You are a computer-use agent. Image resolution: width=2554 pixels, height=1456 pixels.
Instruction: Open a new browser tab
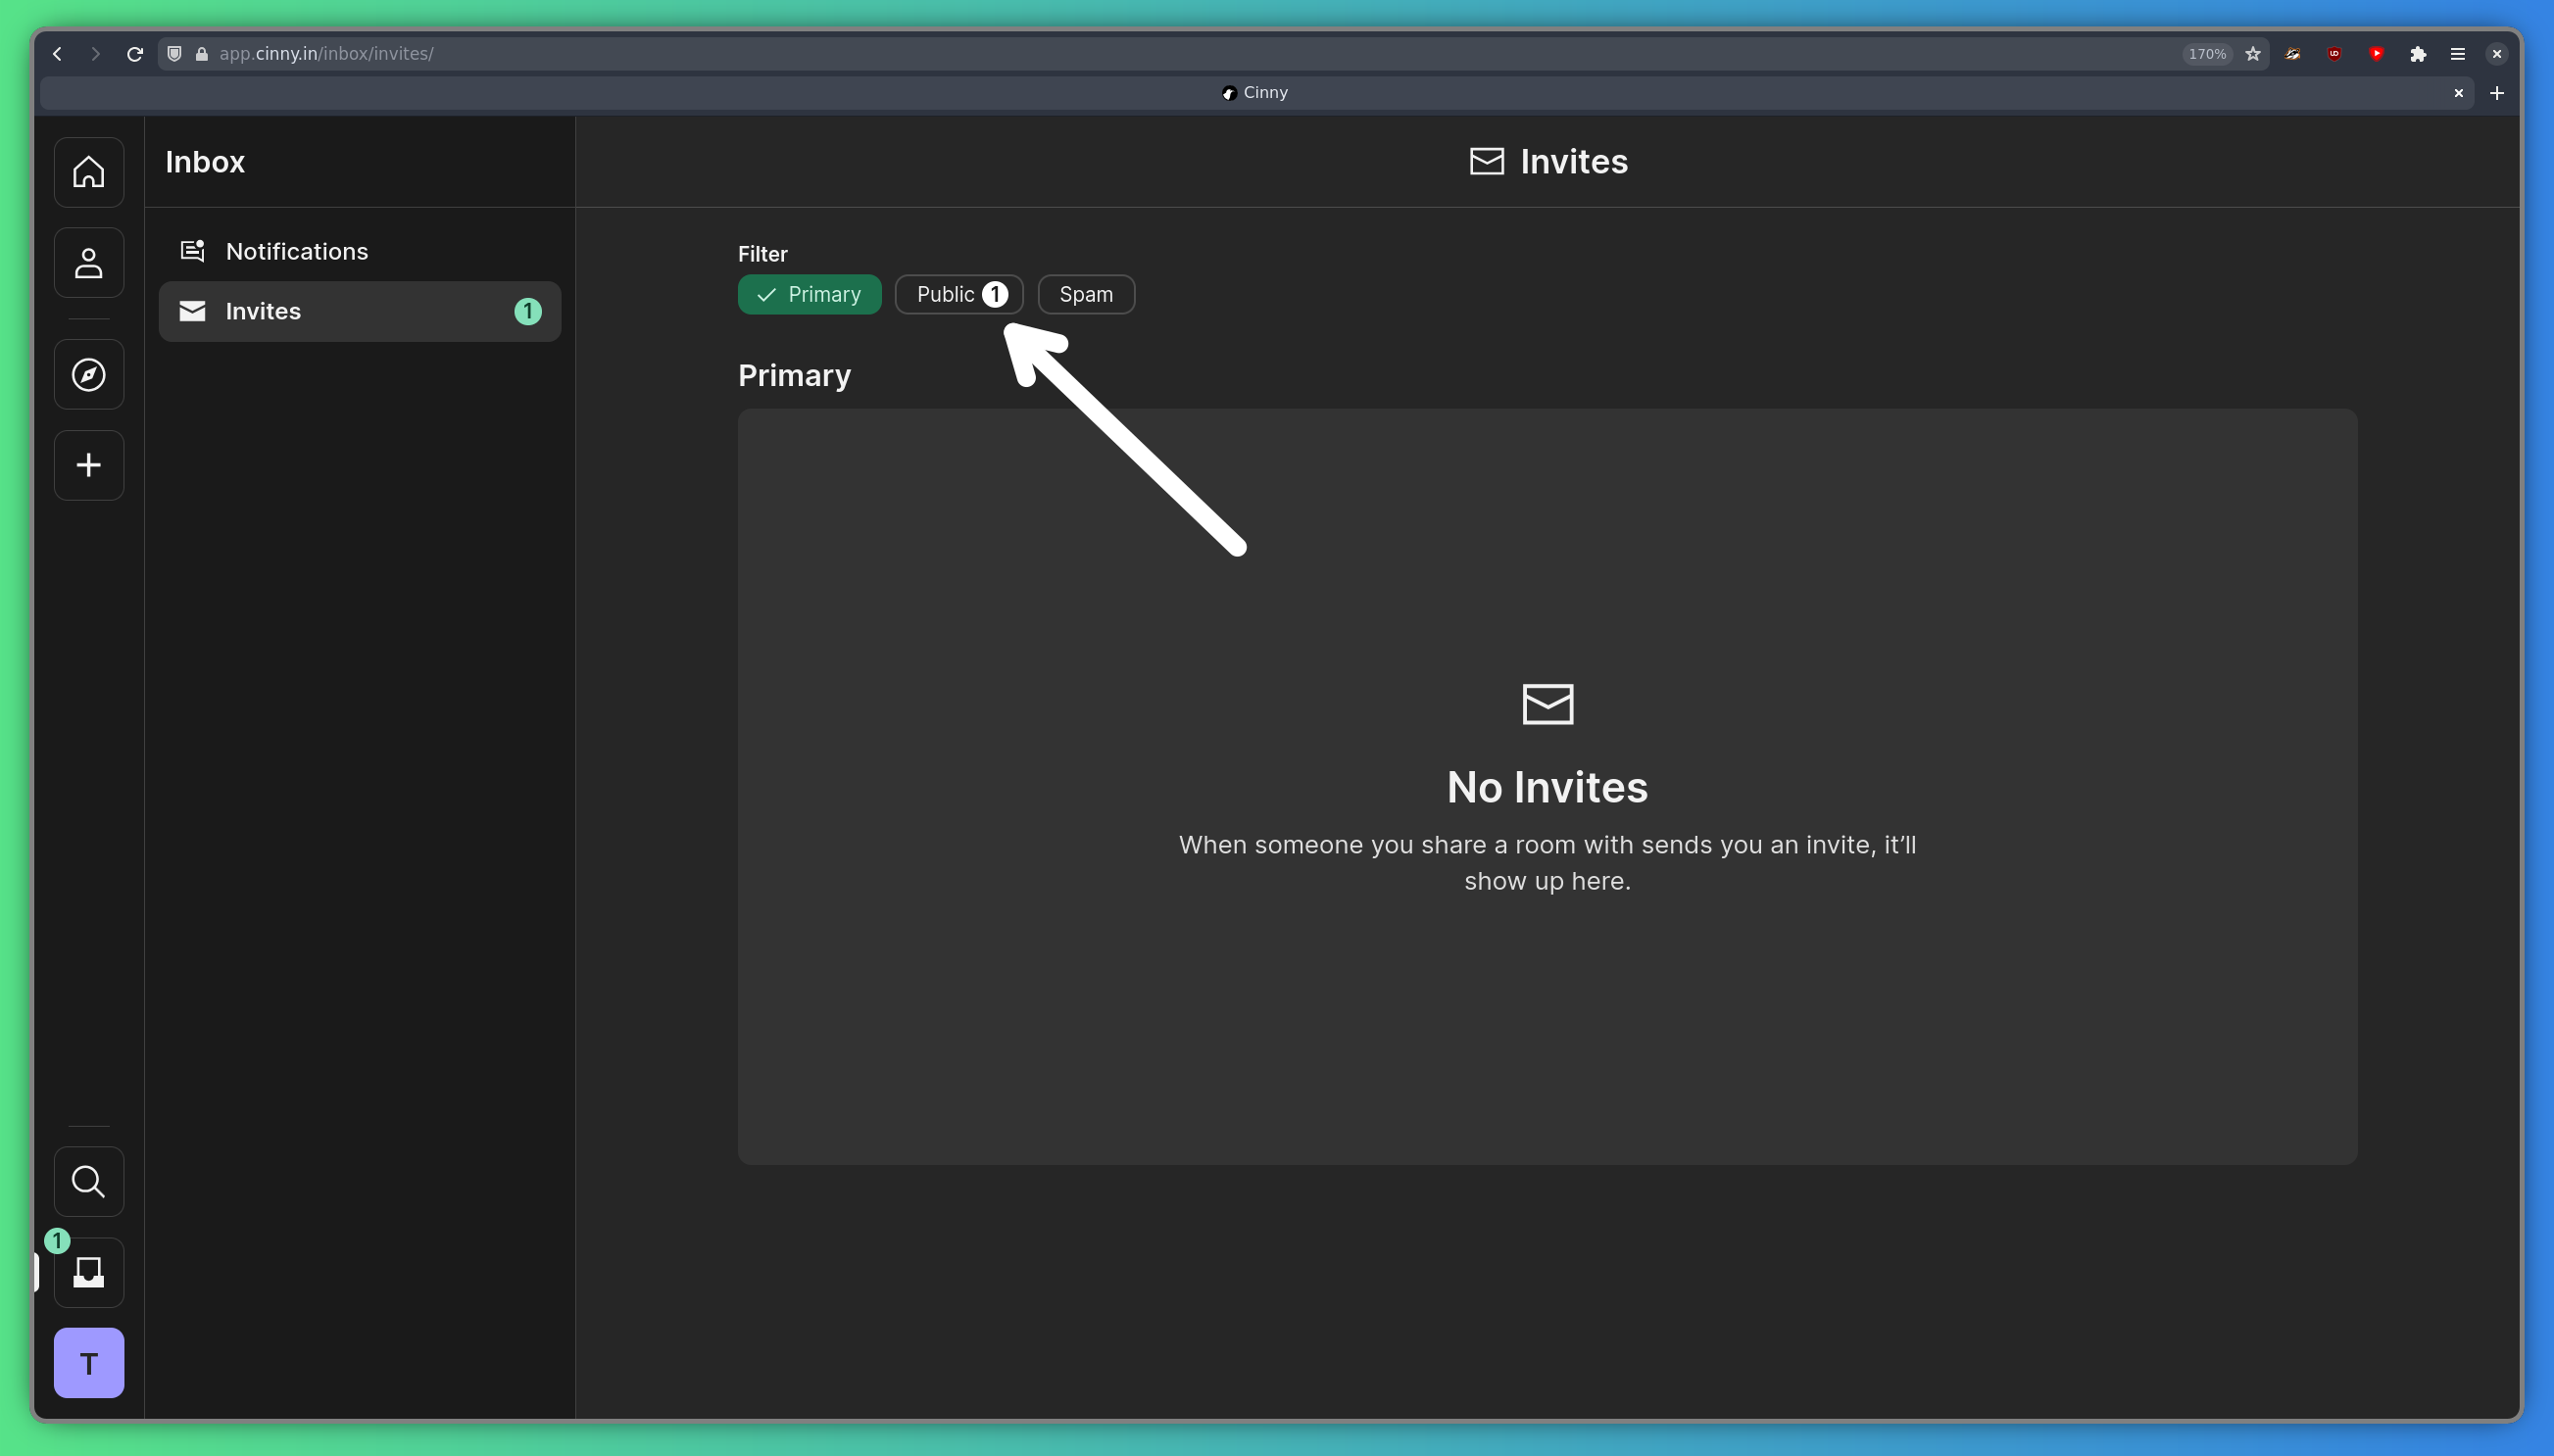(x=2496, y=93)
